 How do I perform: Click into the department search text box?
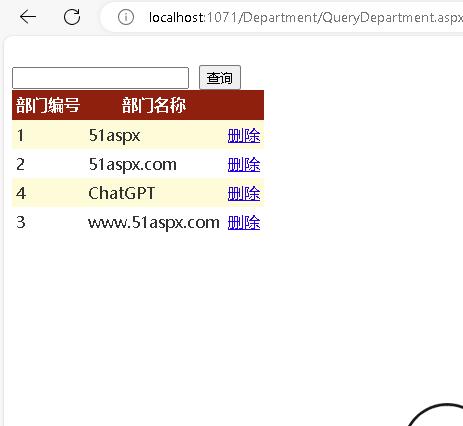[100, 78]
